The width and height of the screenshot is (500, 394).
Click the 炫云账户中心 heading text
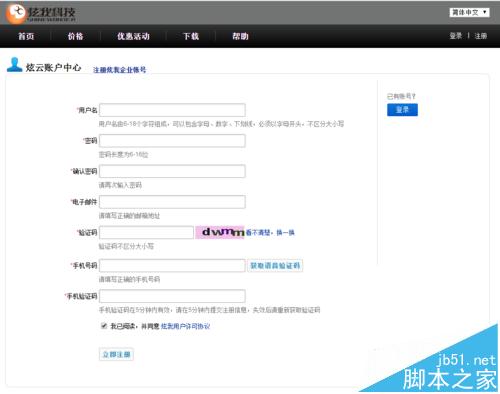point(53,67)
